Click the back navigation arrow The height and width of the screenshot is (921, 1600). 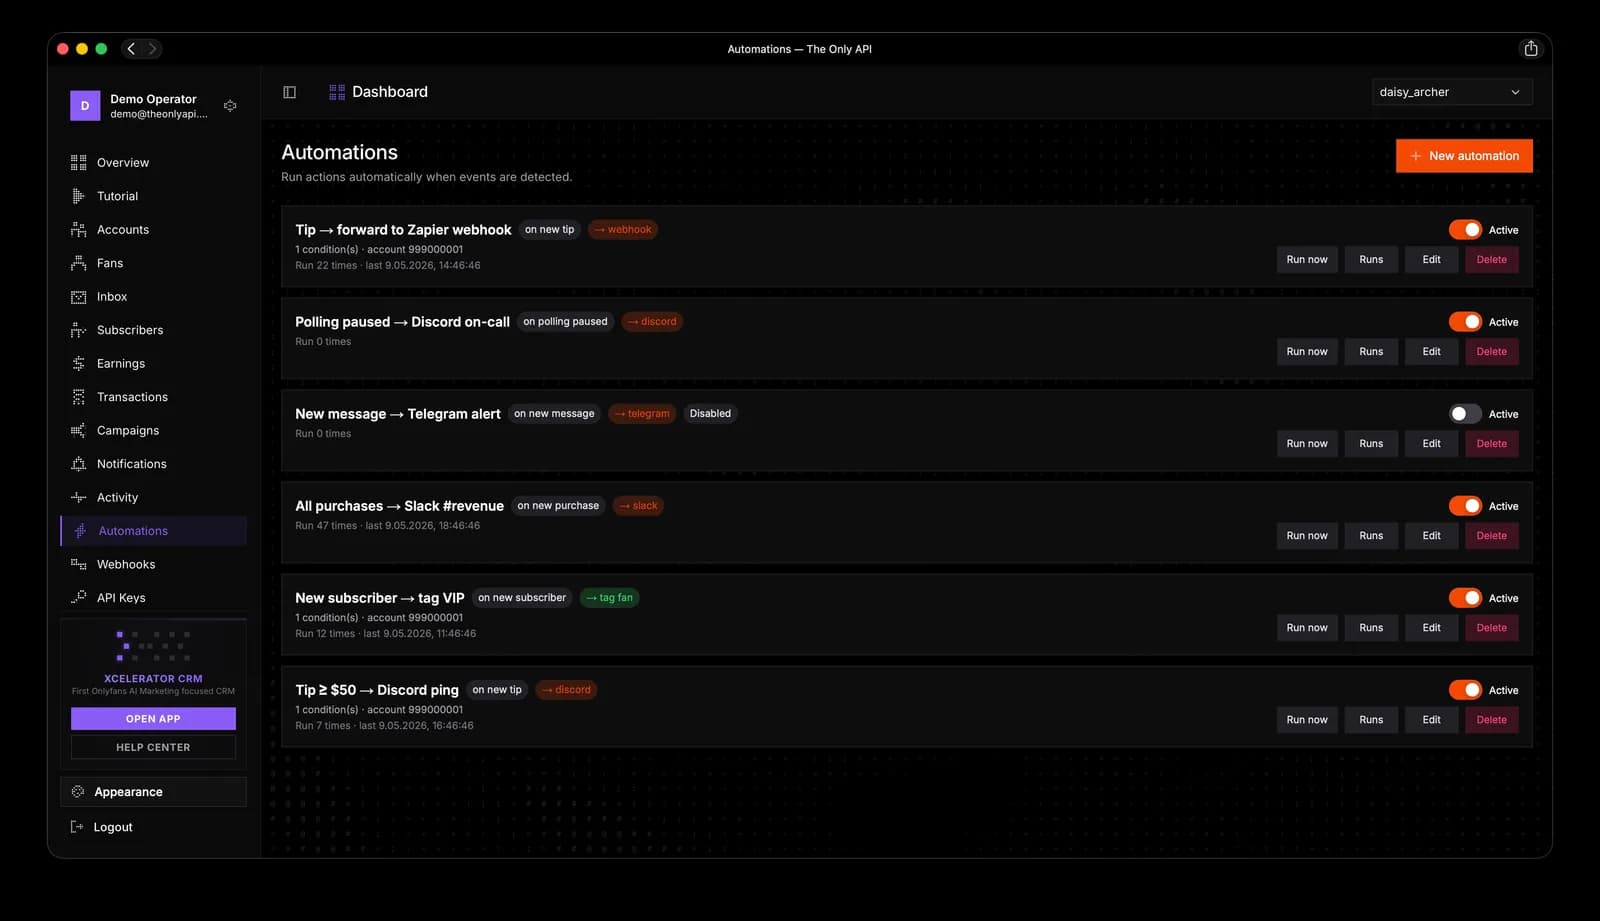(131, 49)
